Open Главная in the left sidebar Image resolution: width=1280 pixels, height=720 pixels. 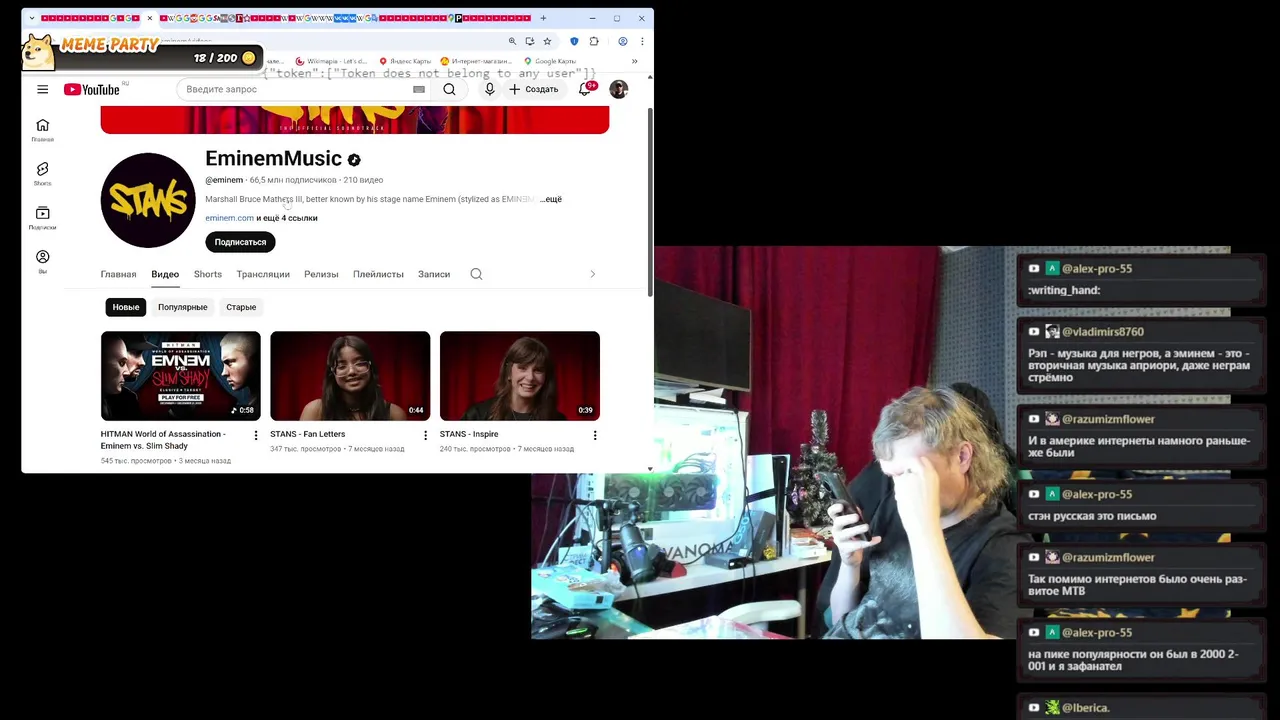[x=42, y=130]
